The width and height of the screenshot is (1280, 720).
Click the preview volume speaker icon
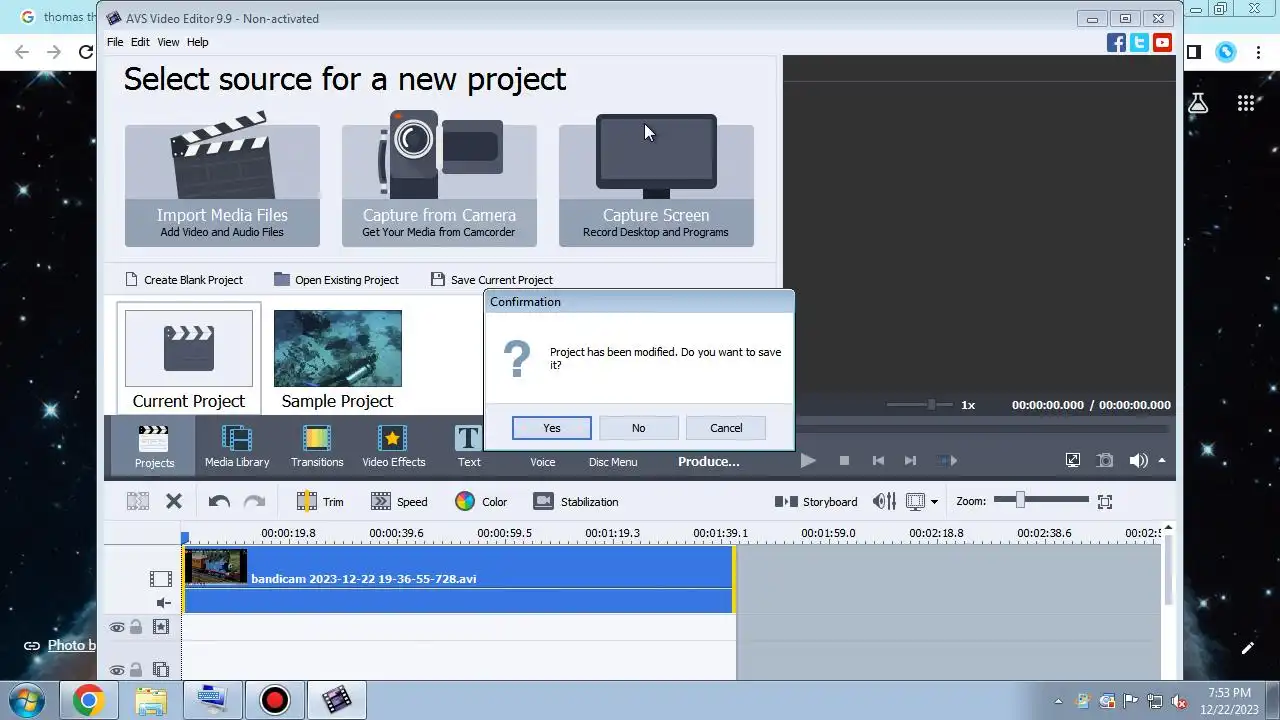pos(1138,461)
